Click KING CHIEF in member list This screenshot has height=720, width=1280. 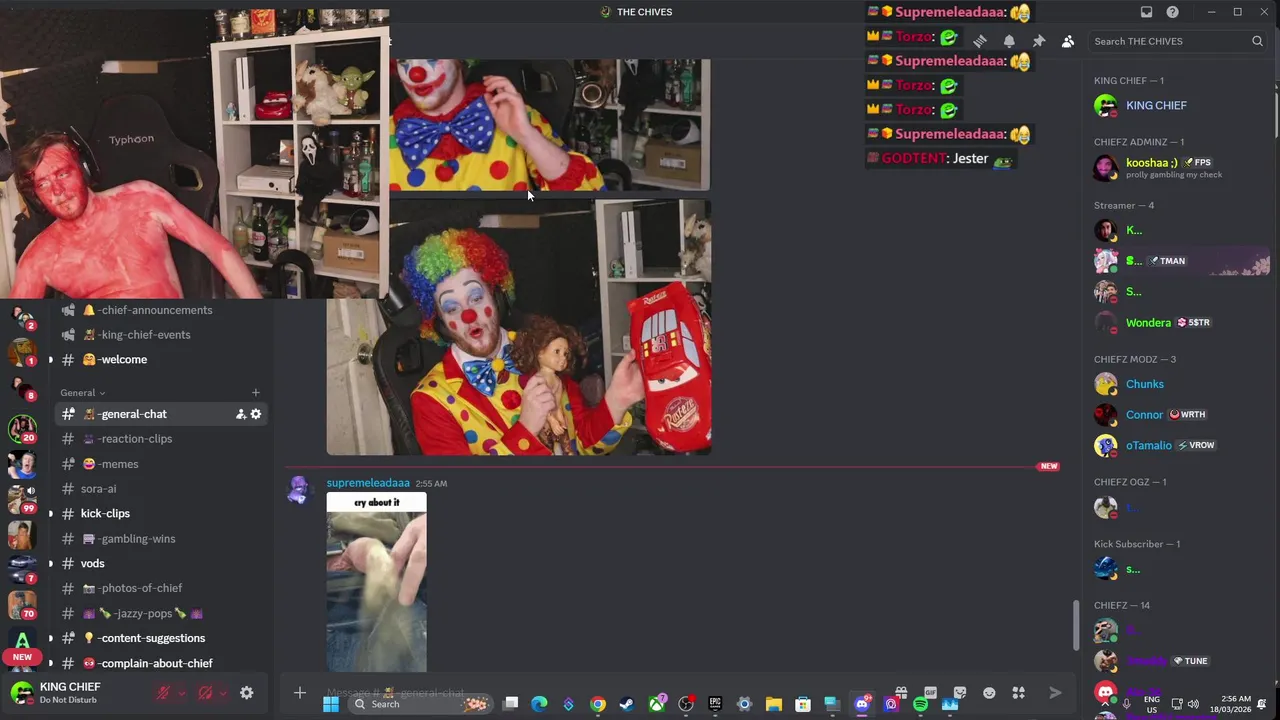(x=1178, y=106)
